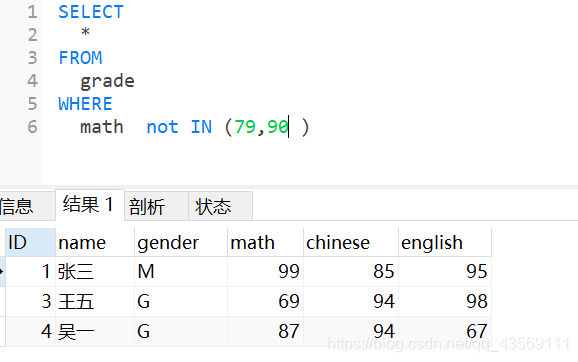Click the table name grade in editor
The height and width of the screenshot is (362, 578).
pos(107,81)
